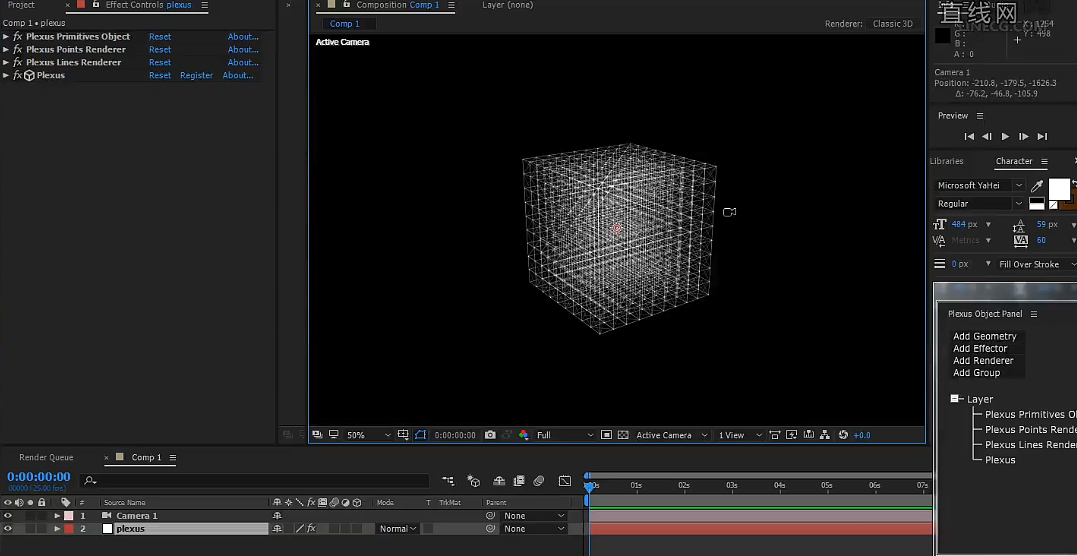Toggle the region of interest icon
The height and width of the screenshot is (556, 1077).
tap(606, 435)
